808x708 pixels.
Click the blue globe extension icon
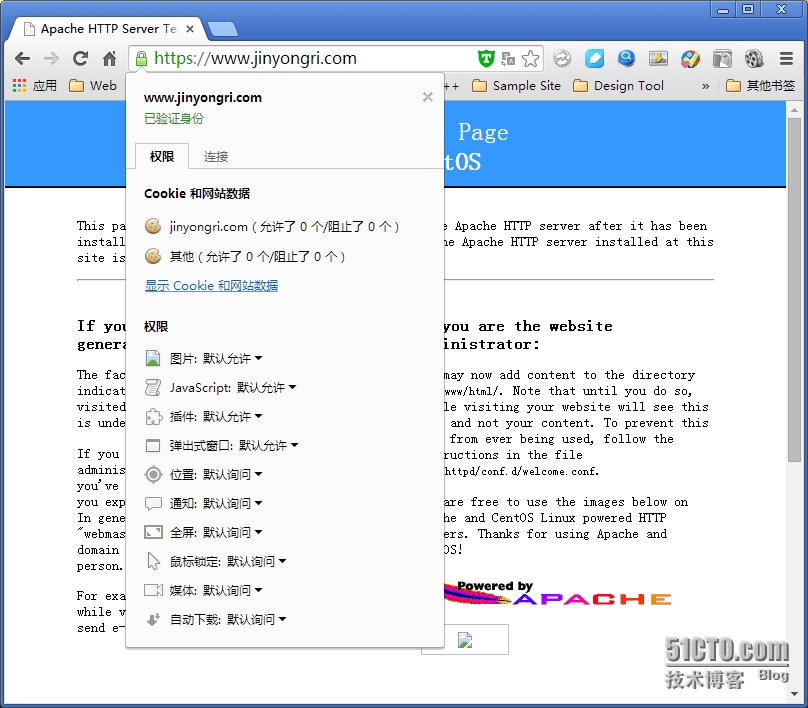(627, 59)
